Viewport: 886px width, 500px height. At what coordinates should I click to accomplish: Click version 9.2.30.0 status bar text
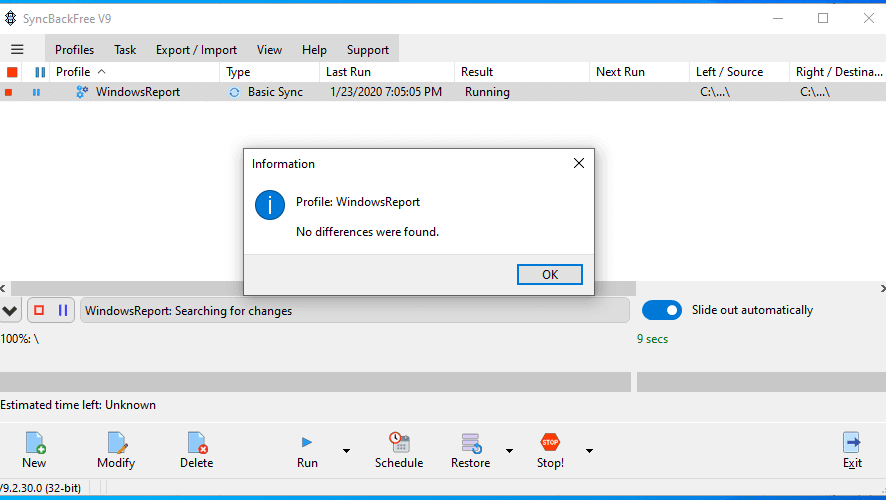[x=41, y=488]
